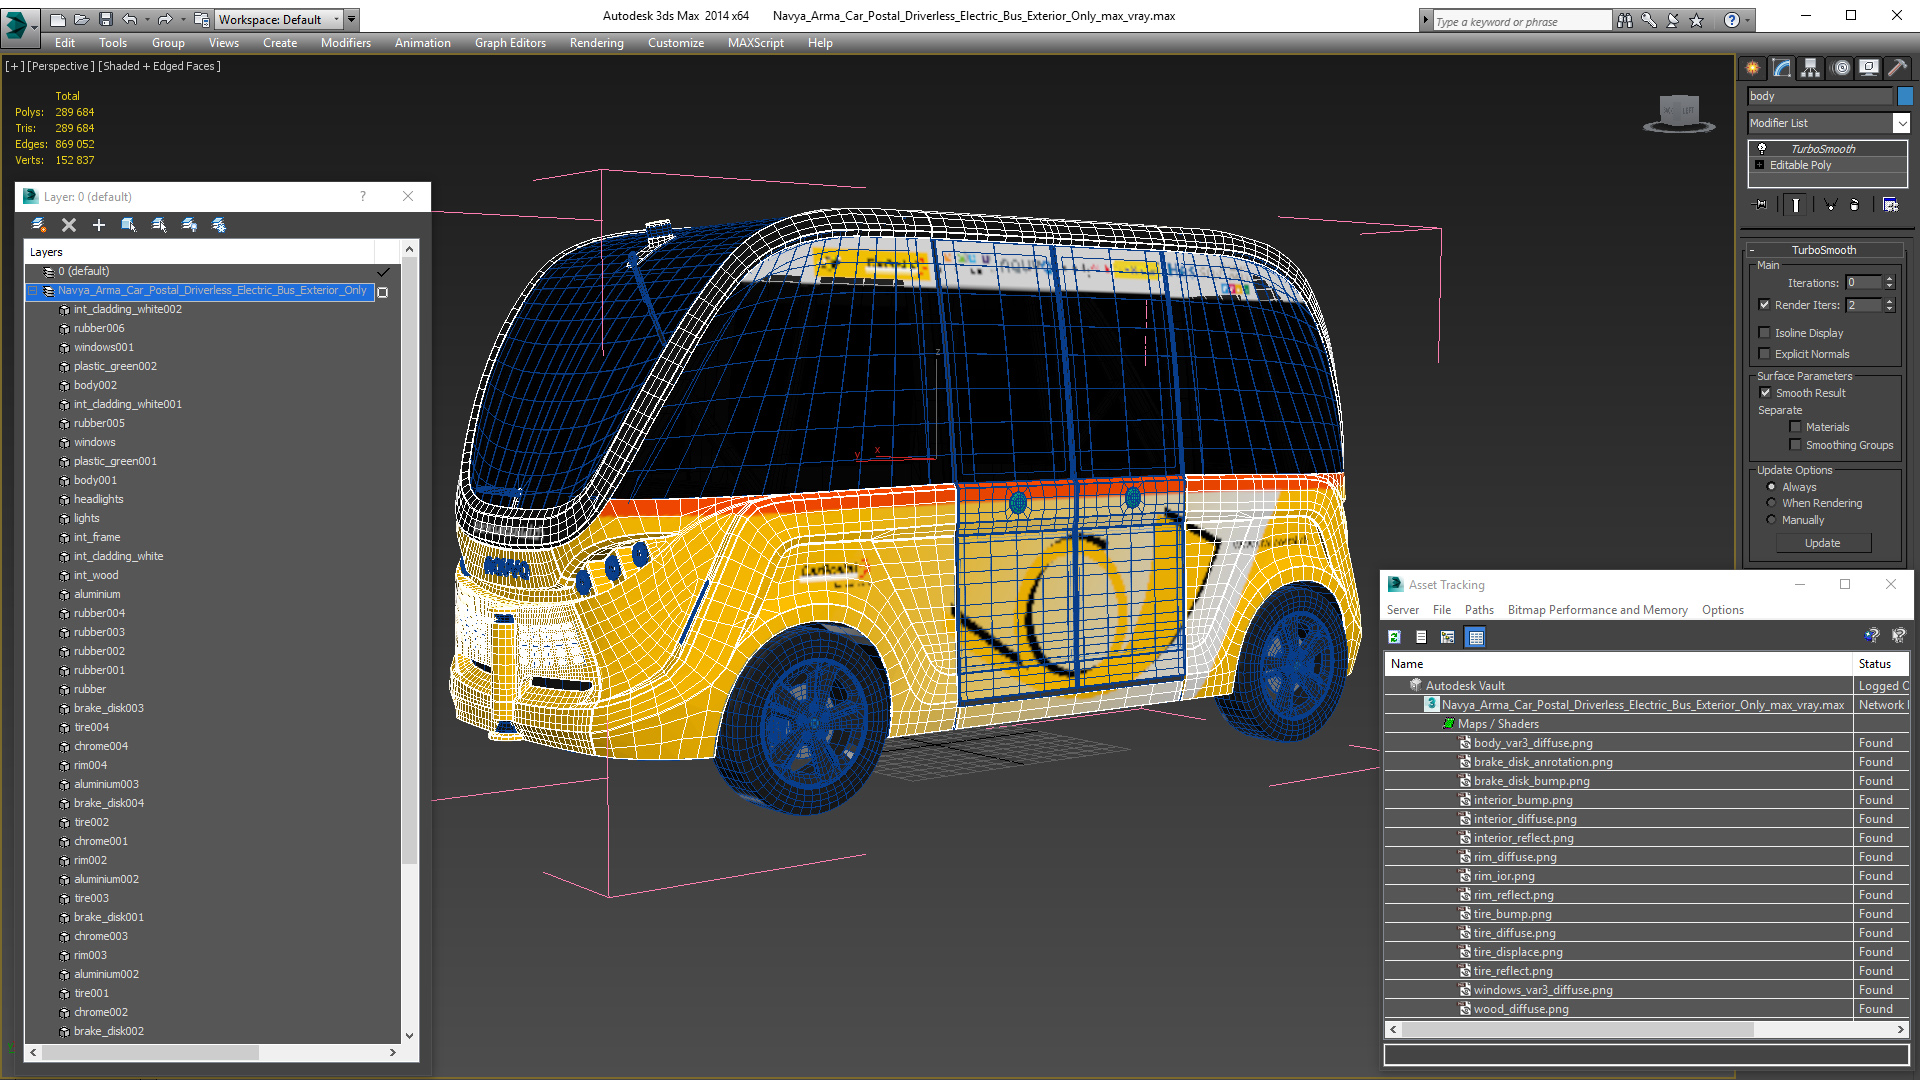The image size is (1920, 1080).
Task: Open the Edit menu
Action: click(x=65, y=43)
